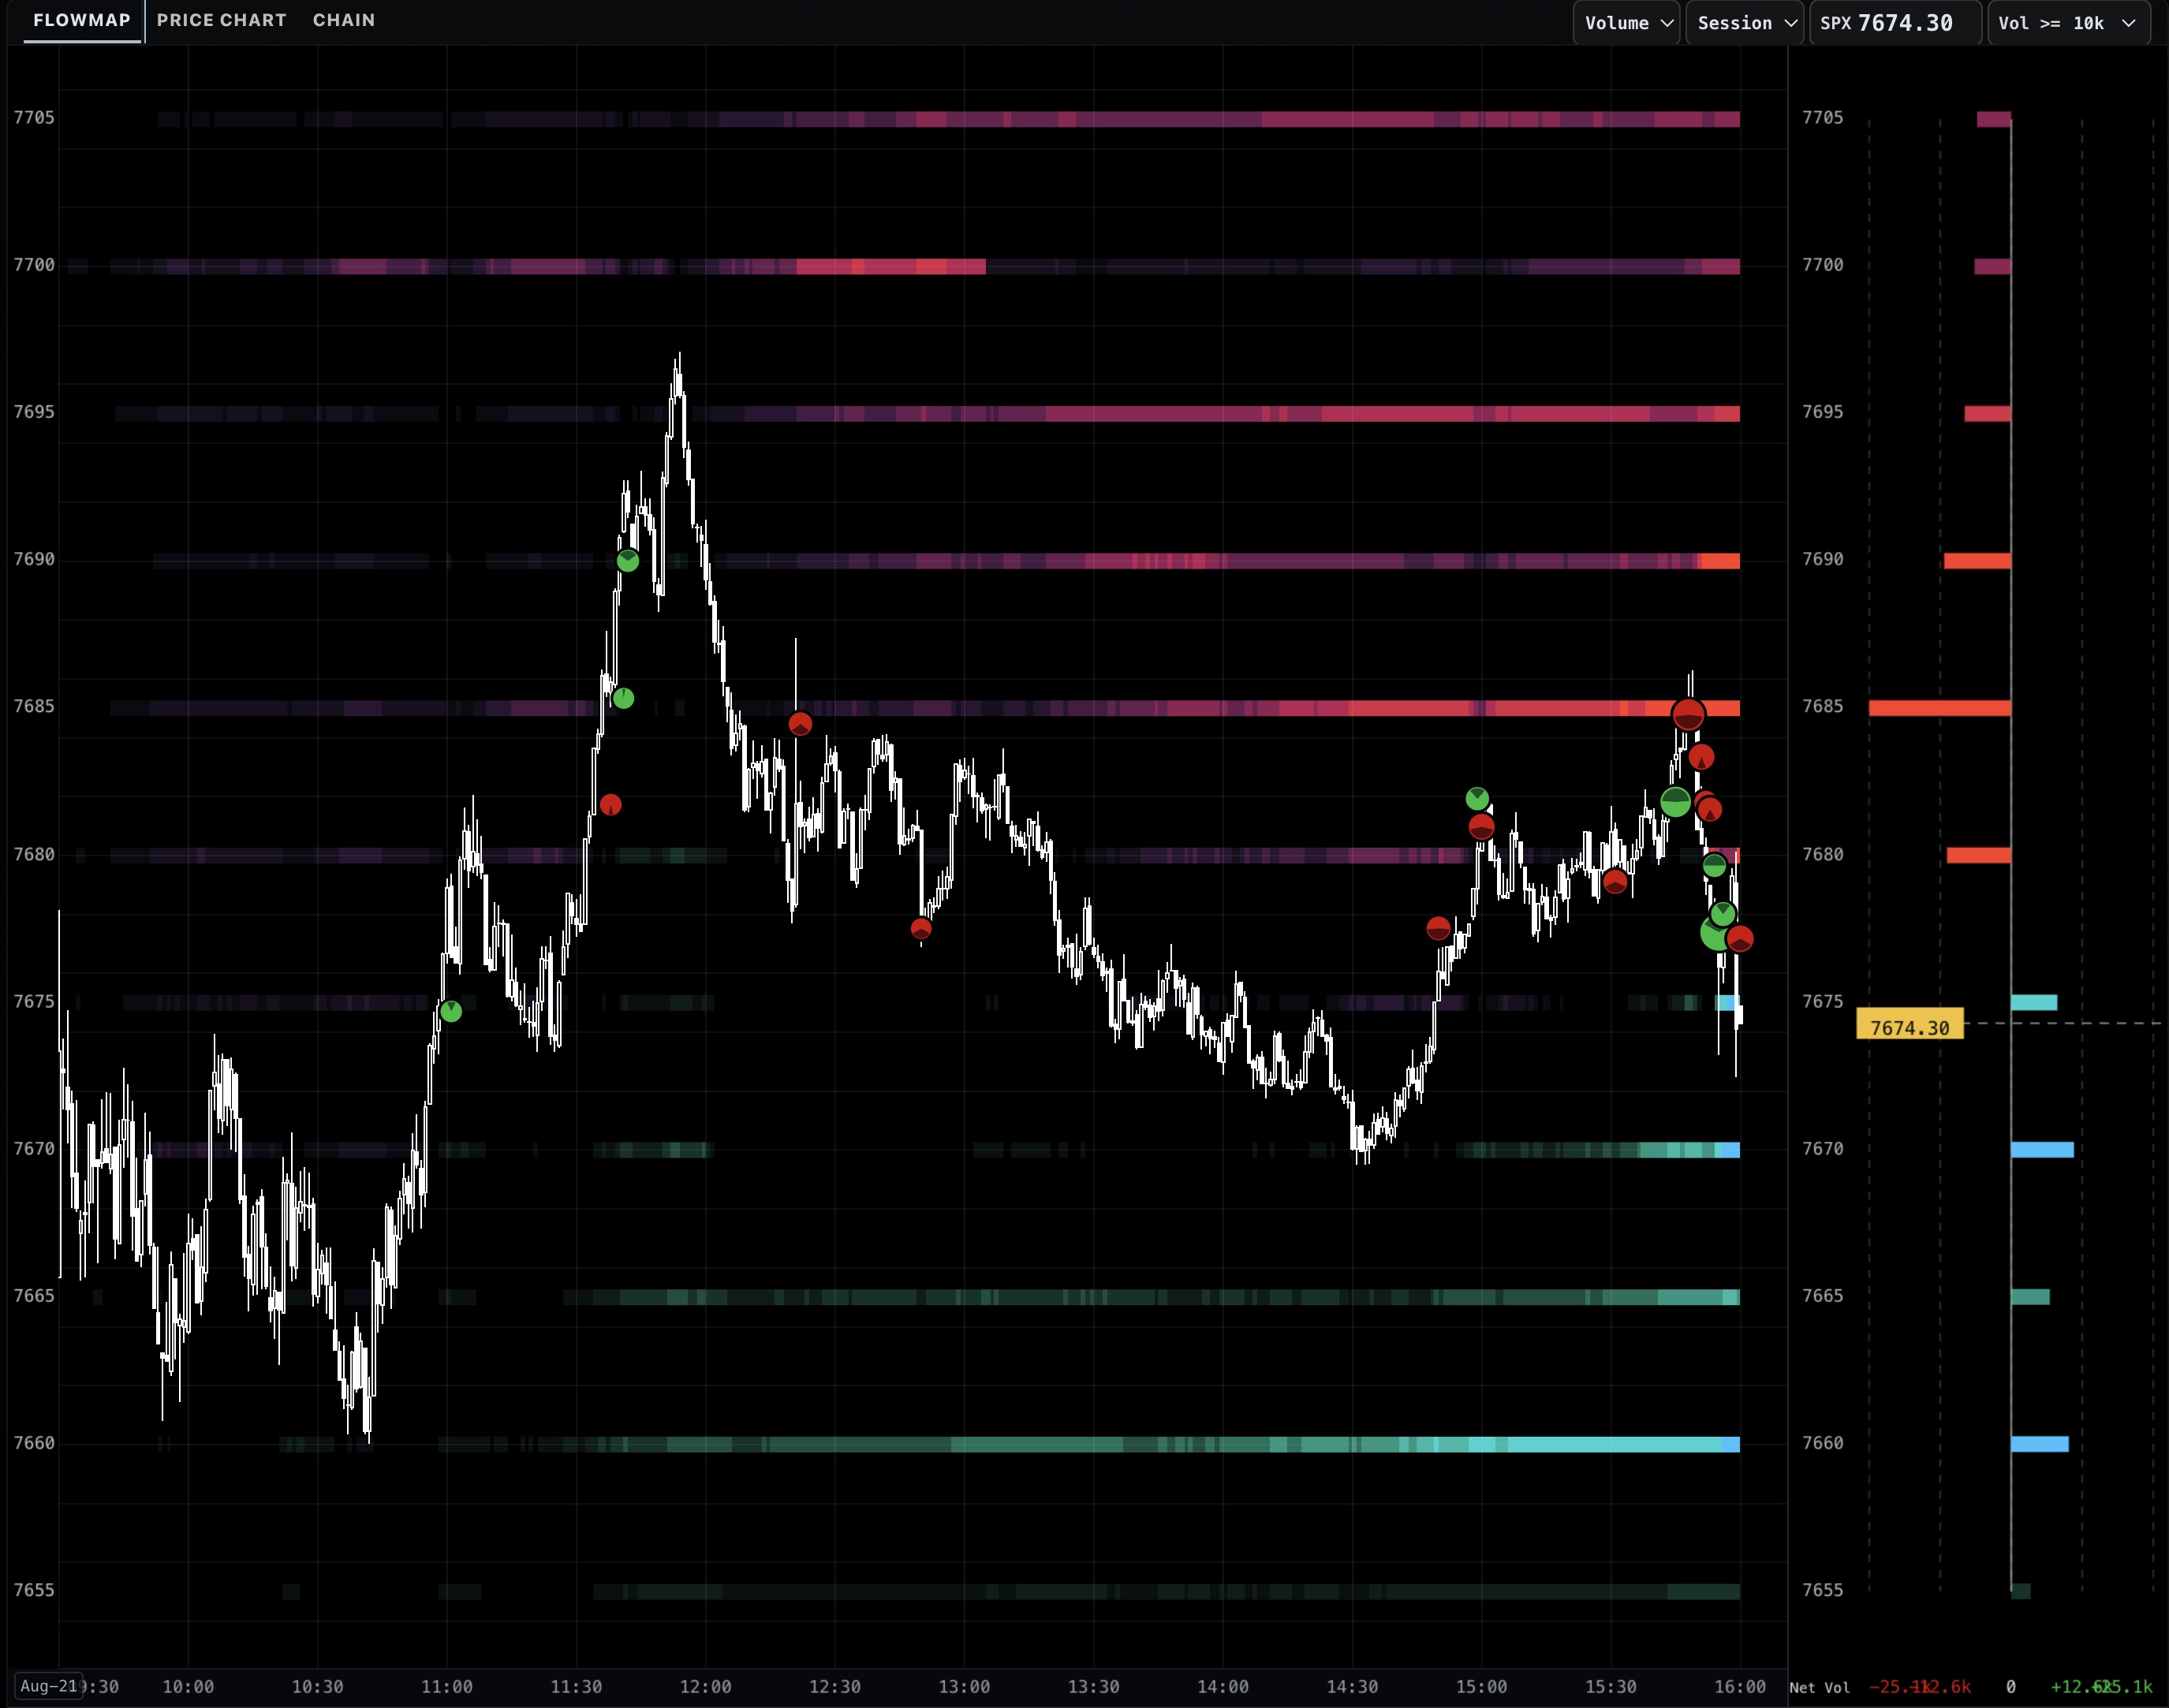This screenshot has height=1708, width=2169.
Task: Click the 7695 net volume bar in profile
Action: 1988,413
